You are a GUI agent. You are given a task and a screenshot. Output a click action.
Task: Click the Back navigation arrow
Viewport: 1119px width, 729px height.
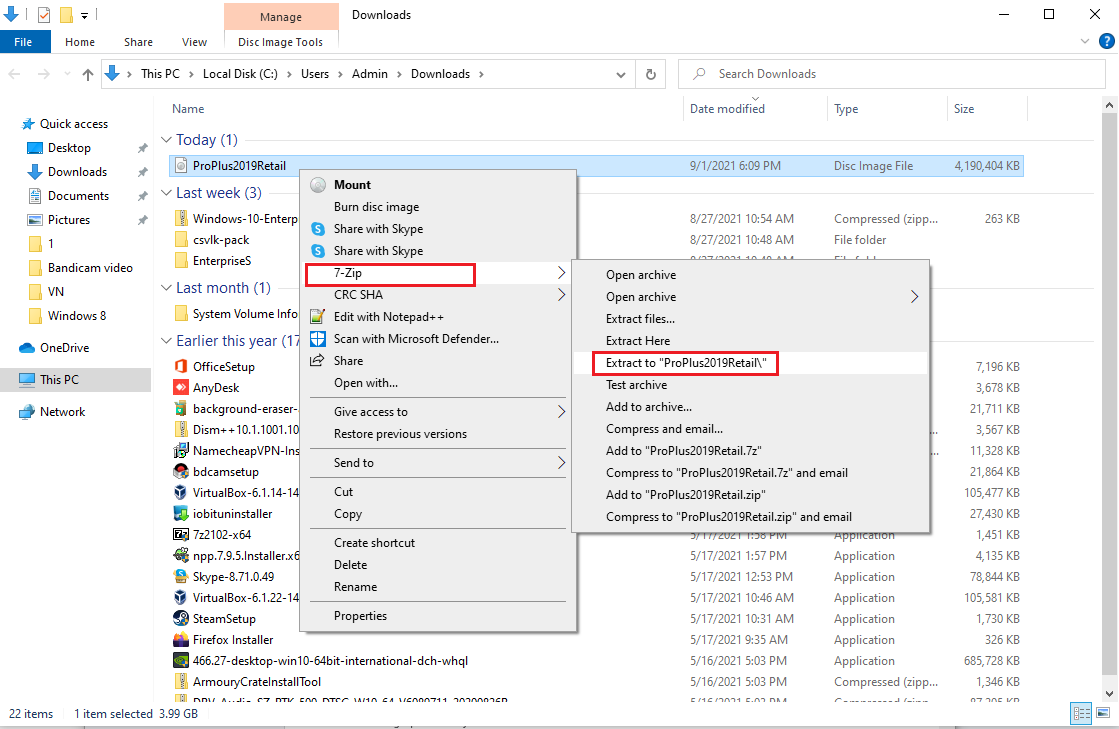[14, 74]
